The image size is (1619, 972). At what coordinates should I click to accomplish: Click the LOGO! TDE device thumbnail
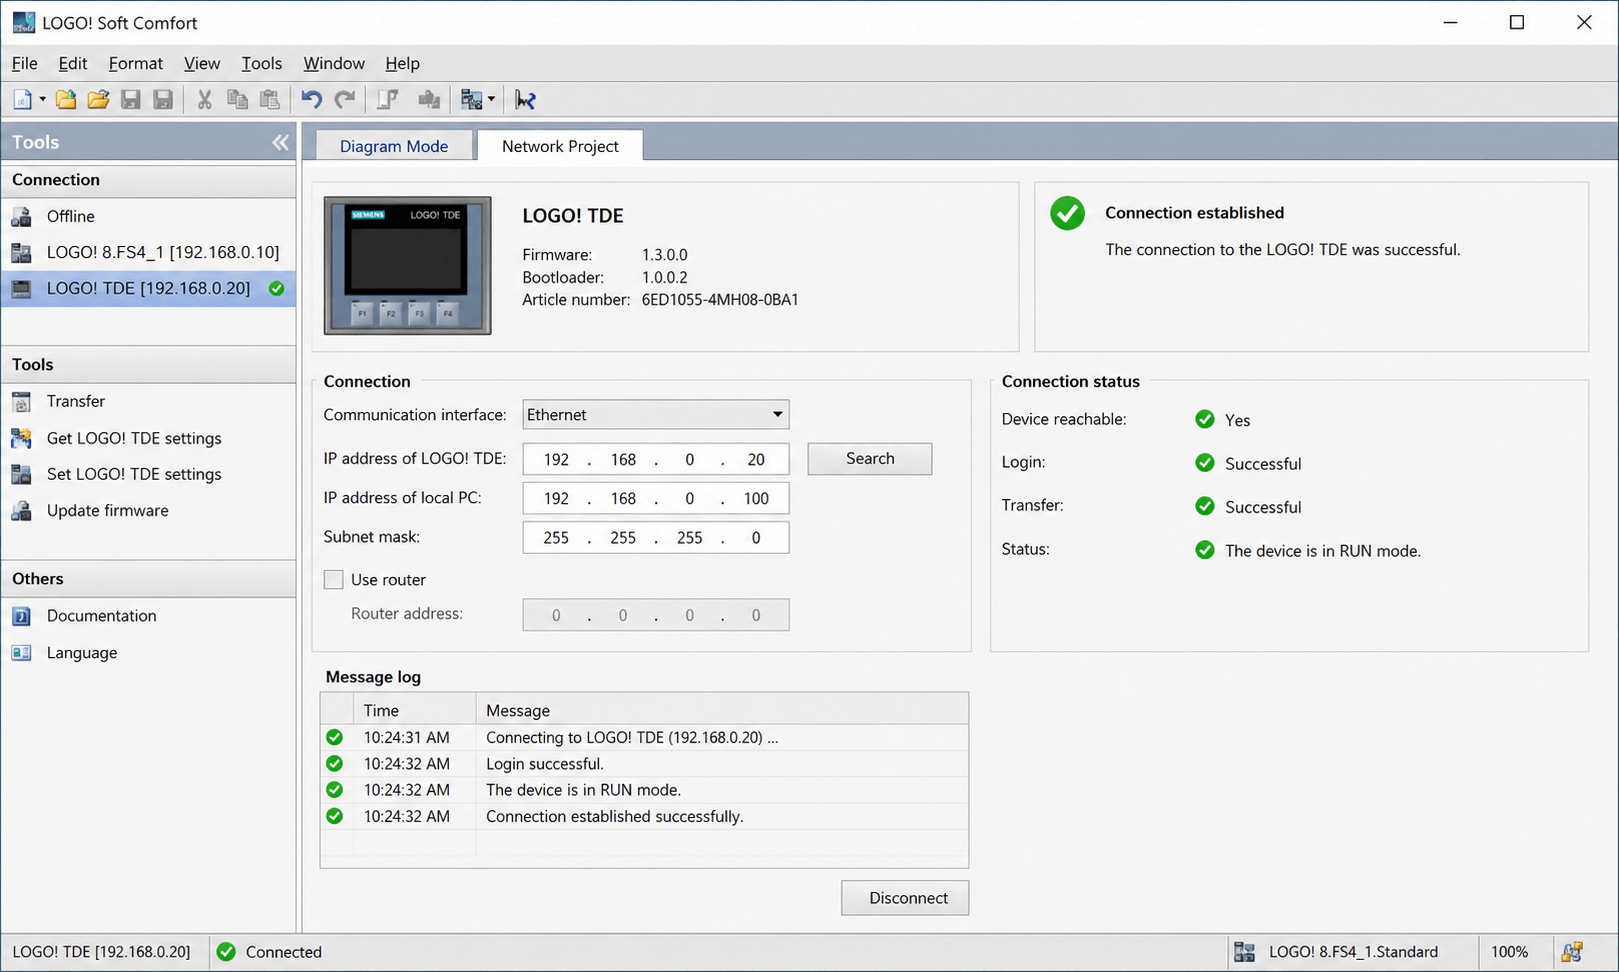tap(408, 265)
